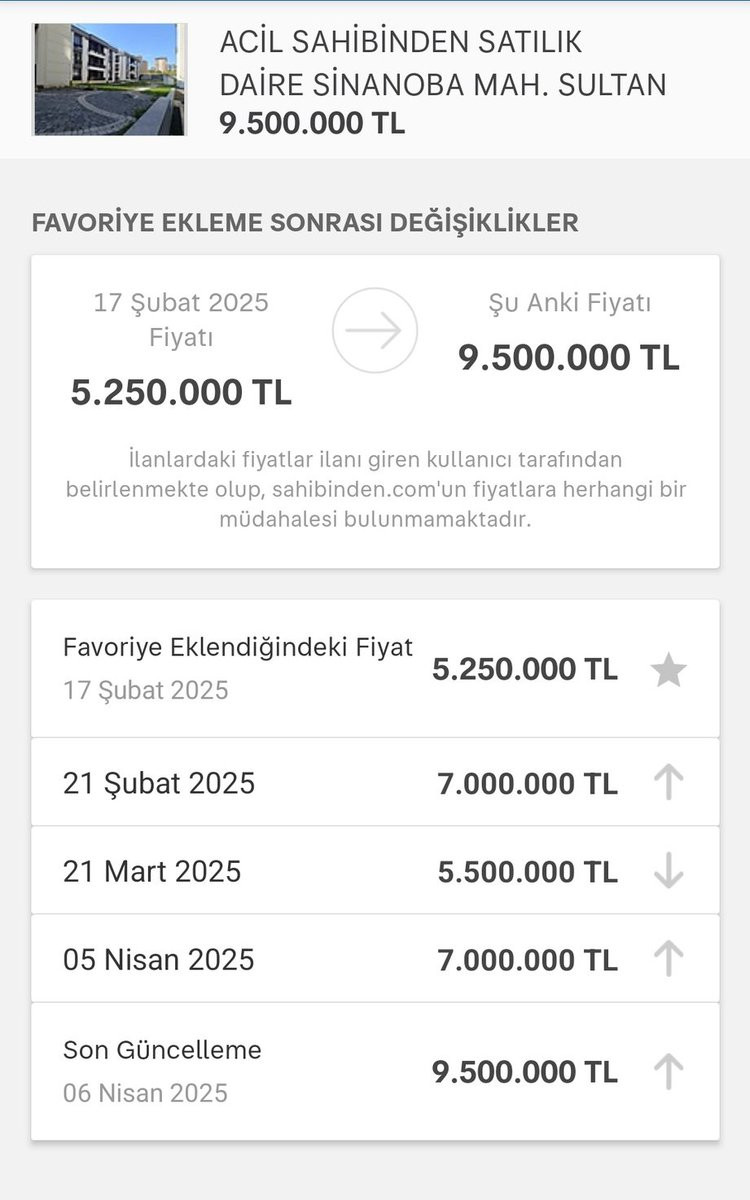Click down arrow for 21 Mart 2025
Screen dimensions: 750x1200
[668, 871]
